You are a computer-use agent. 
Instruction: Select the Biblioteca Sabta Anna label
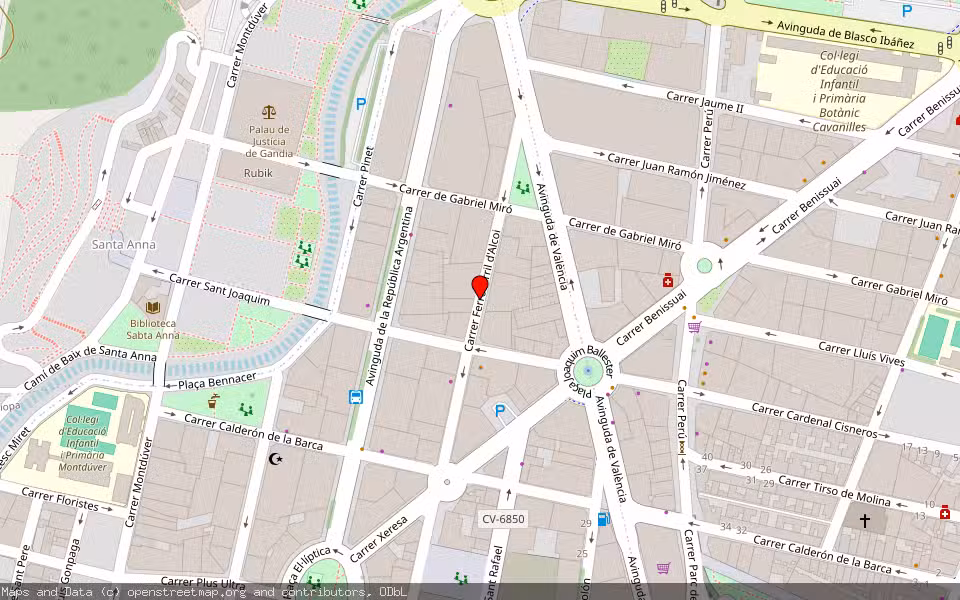click(x=152, y=329)
